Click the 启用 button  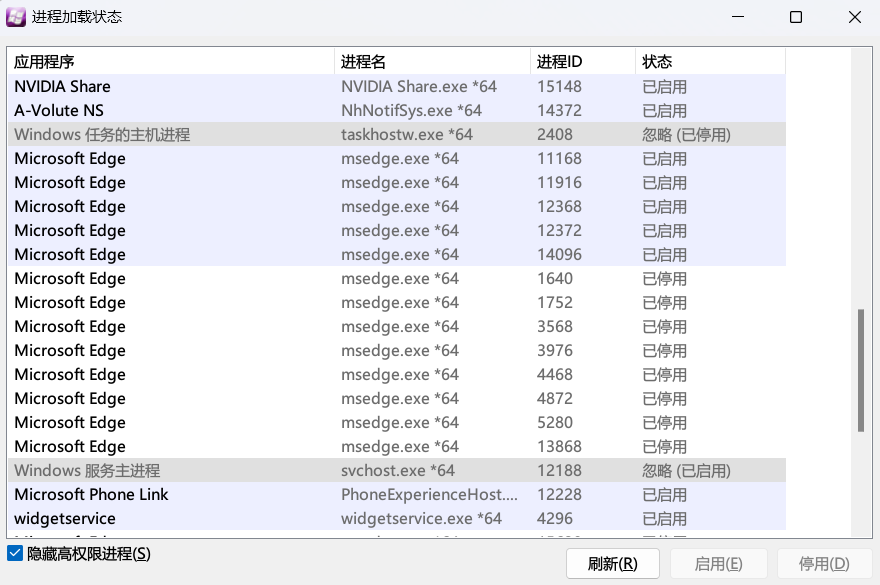(x=718, y=563)
